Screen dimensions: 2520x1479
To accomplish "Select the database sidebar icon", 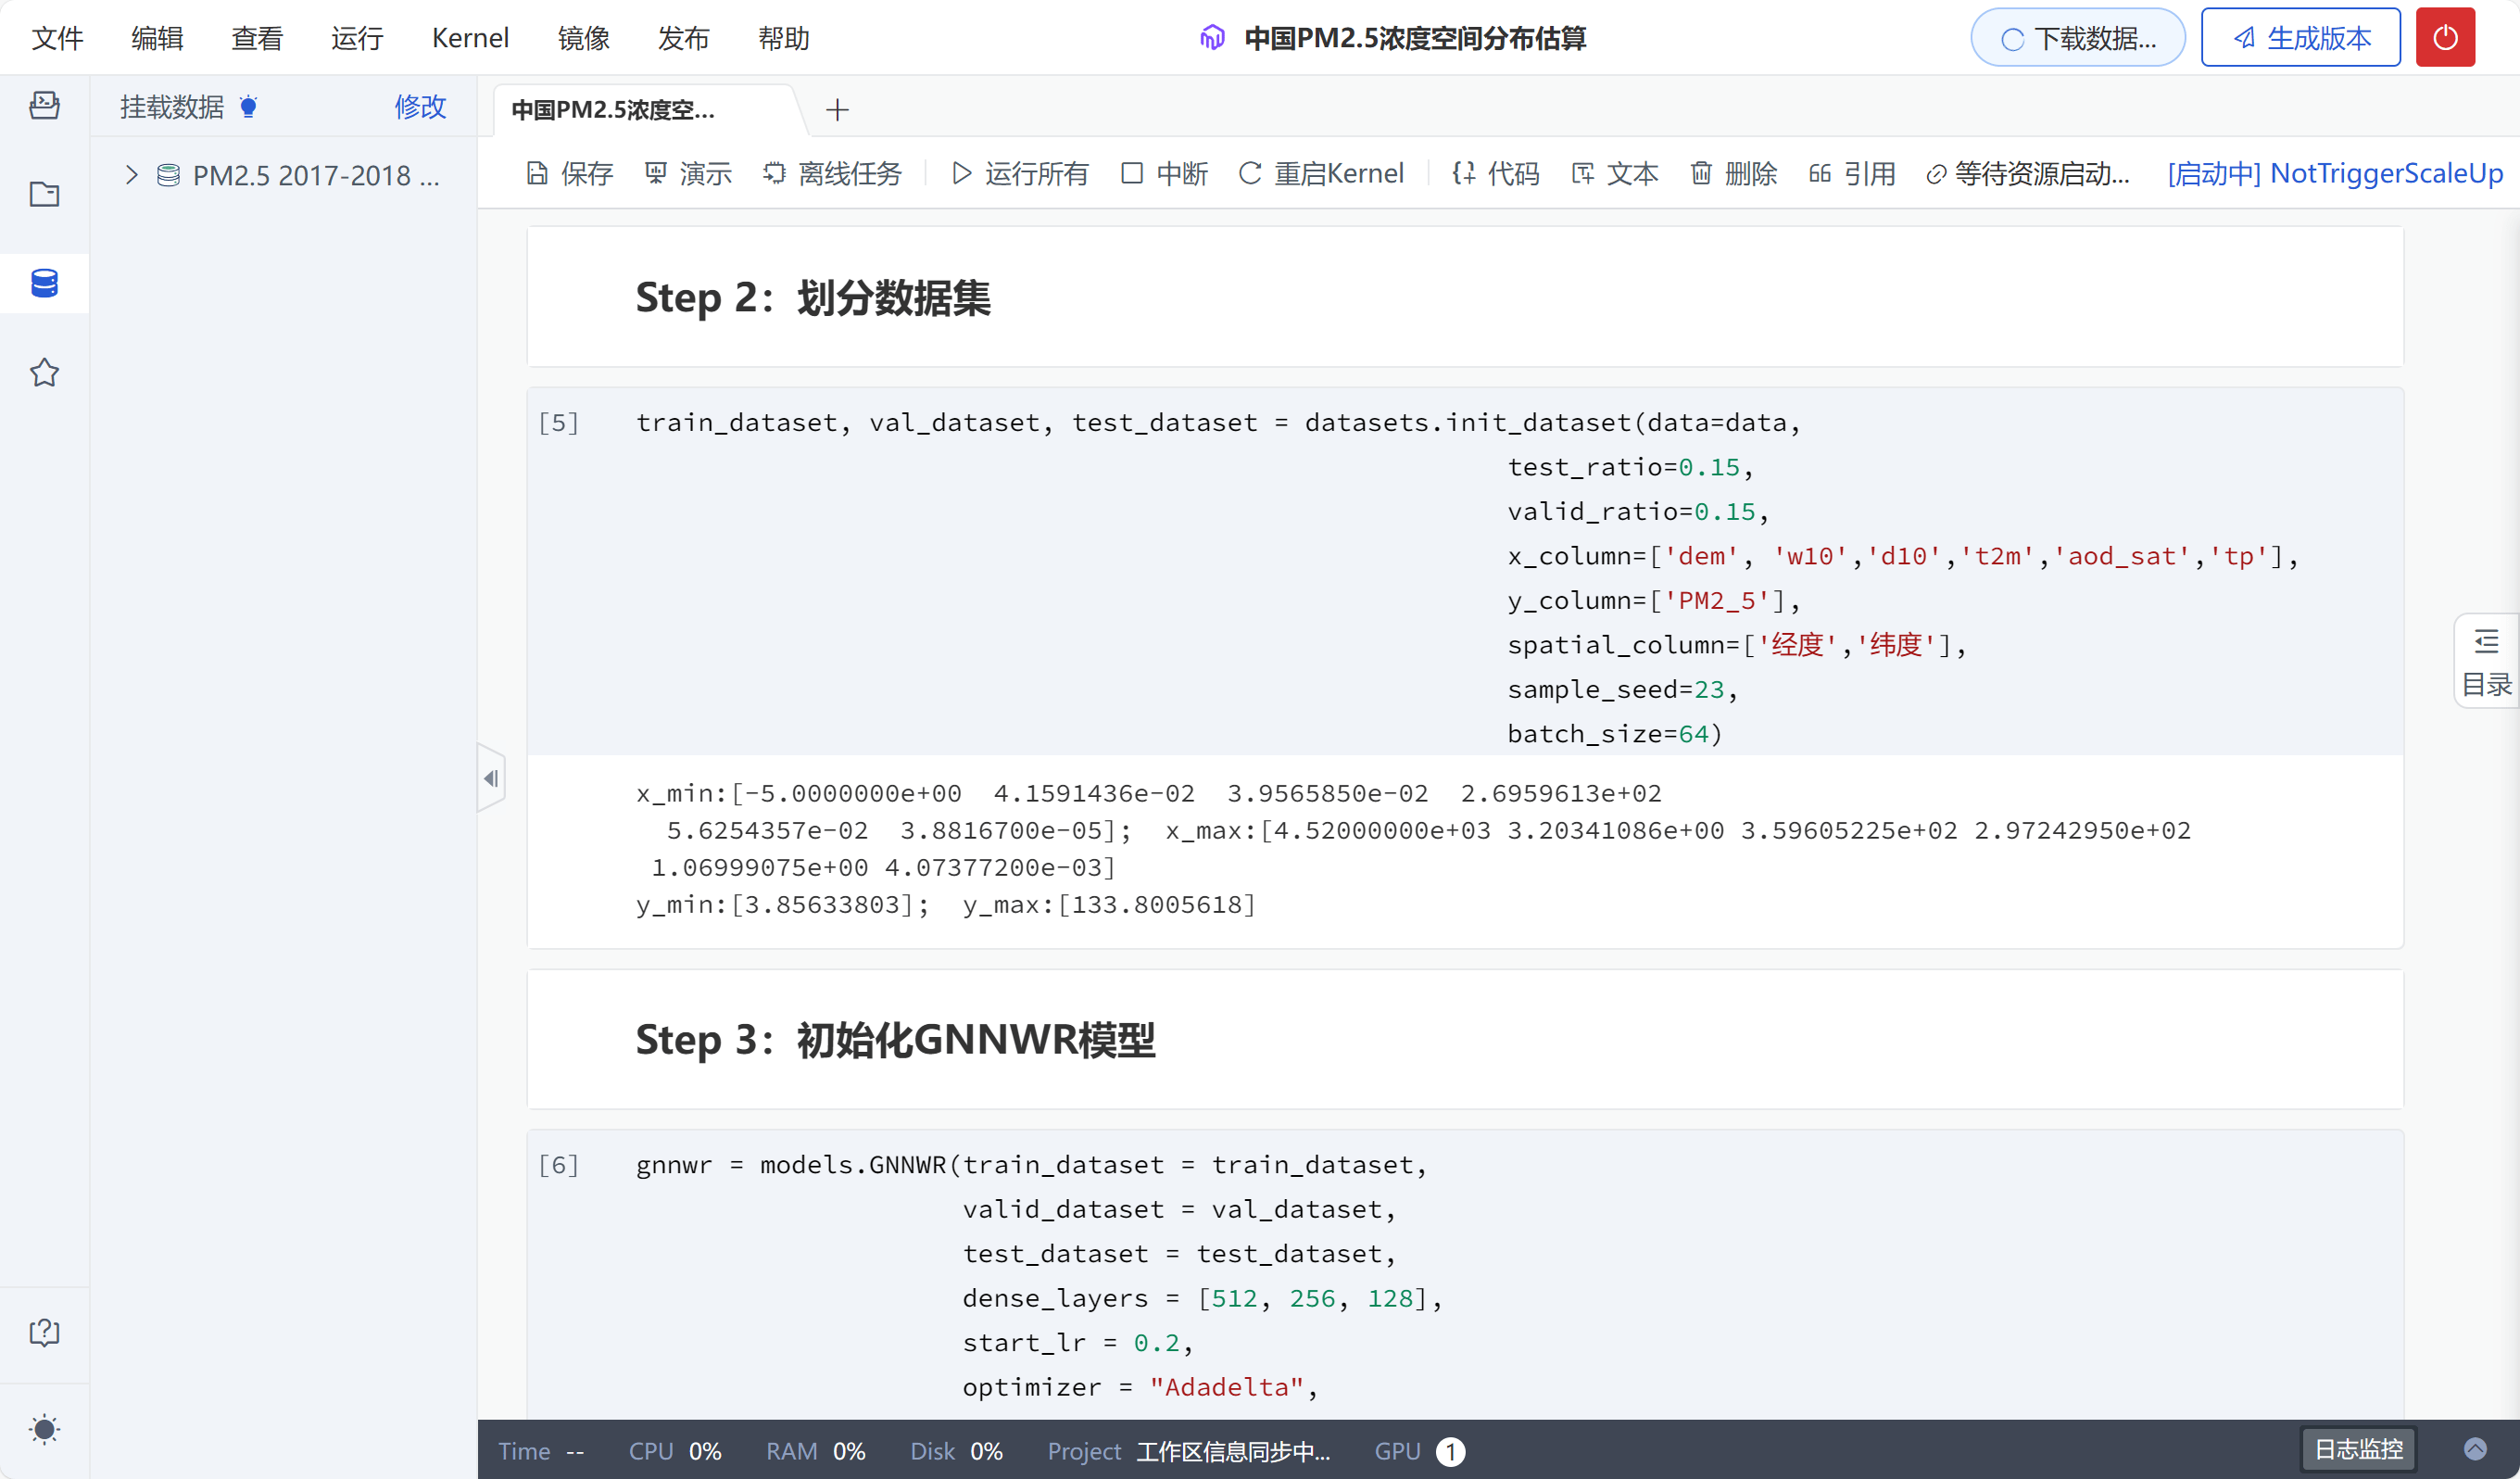I will pos(44,283).
